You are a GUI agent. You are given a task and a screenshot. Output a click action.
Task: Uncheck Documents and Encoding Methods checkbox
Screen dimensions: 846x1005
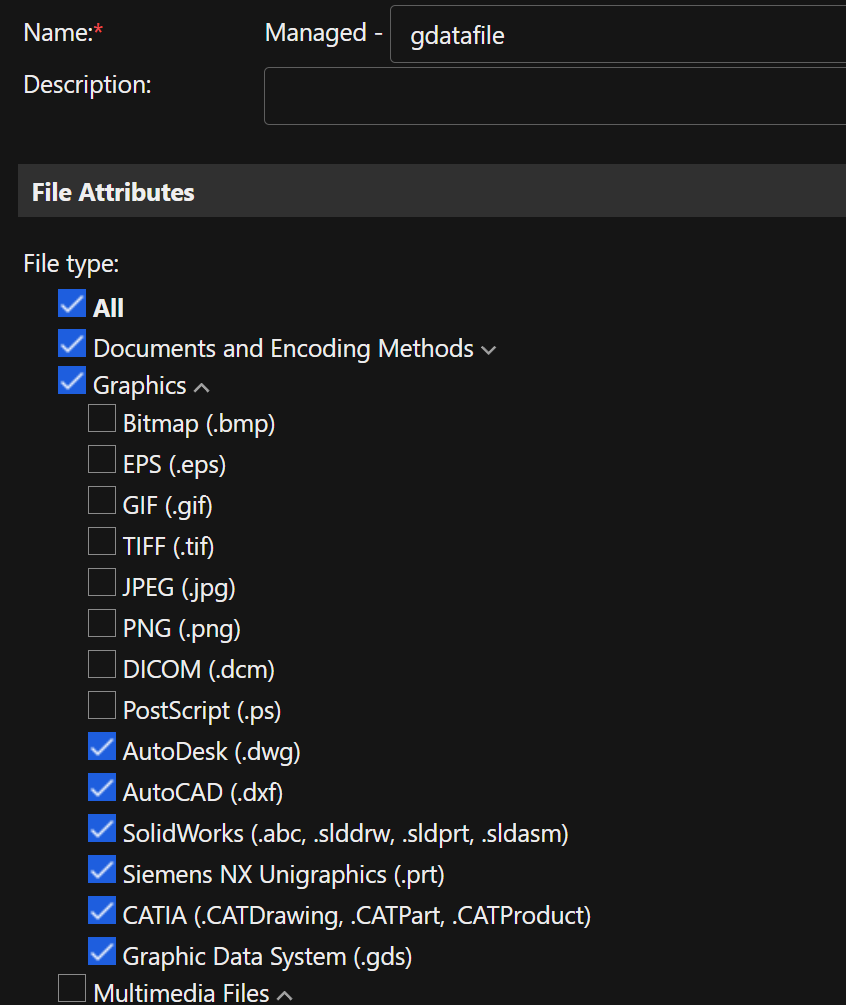(x=72, y=344)
